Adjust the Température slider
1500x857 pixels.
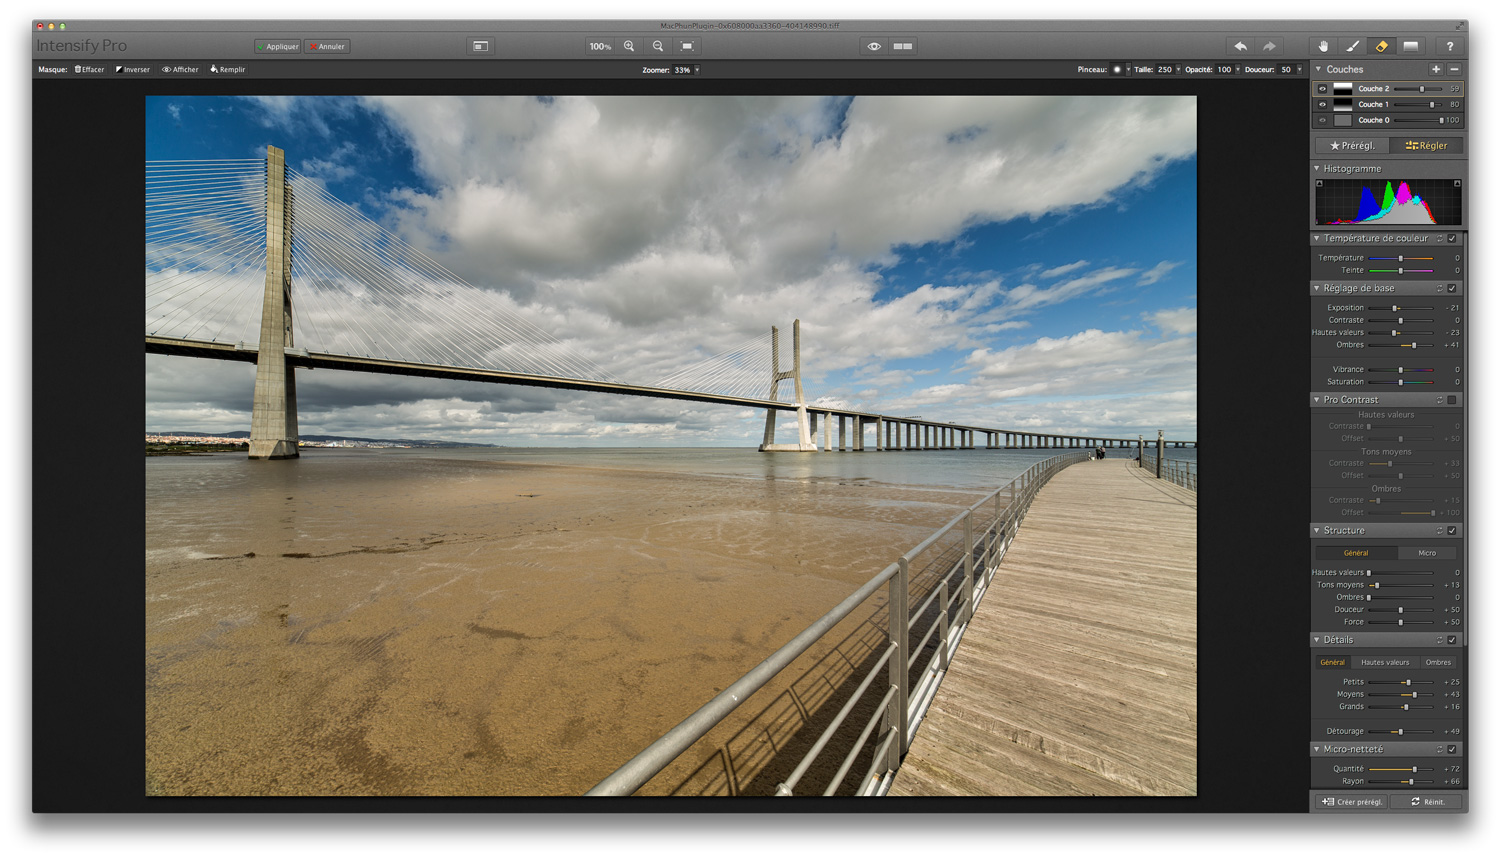pyautogui.click(x=1400, y=259)
